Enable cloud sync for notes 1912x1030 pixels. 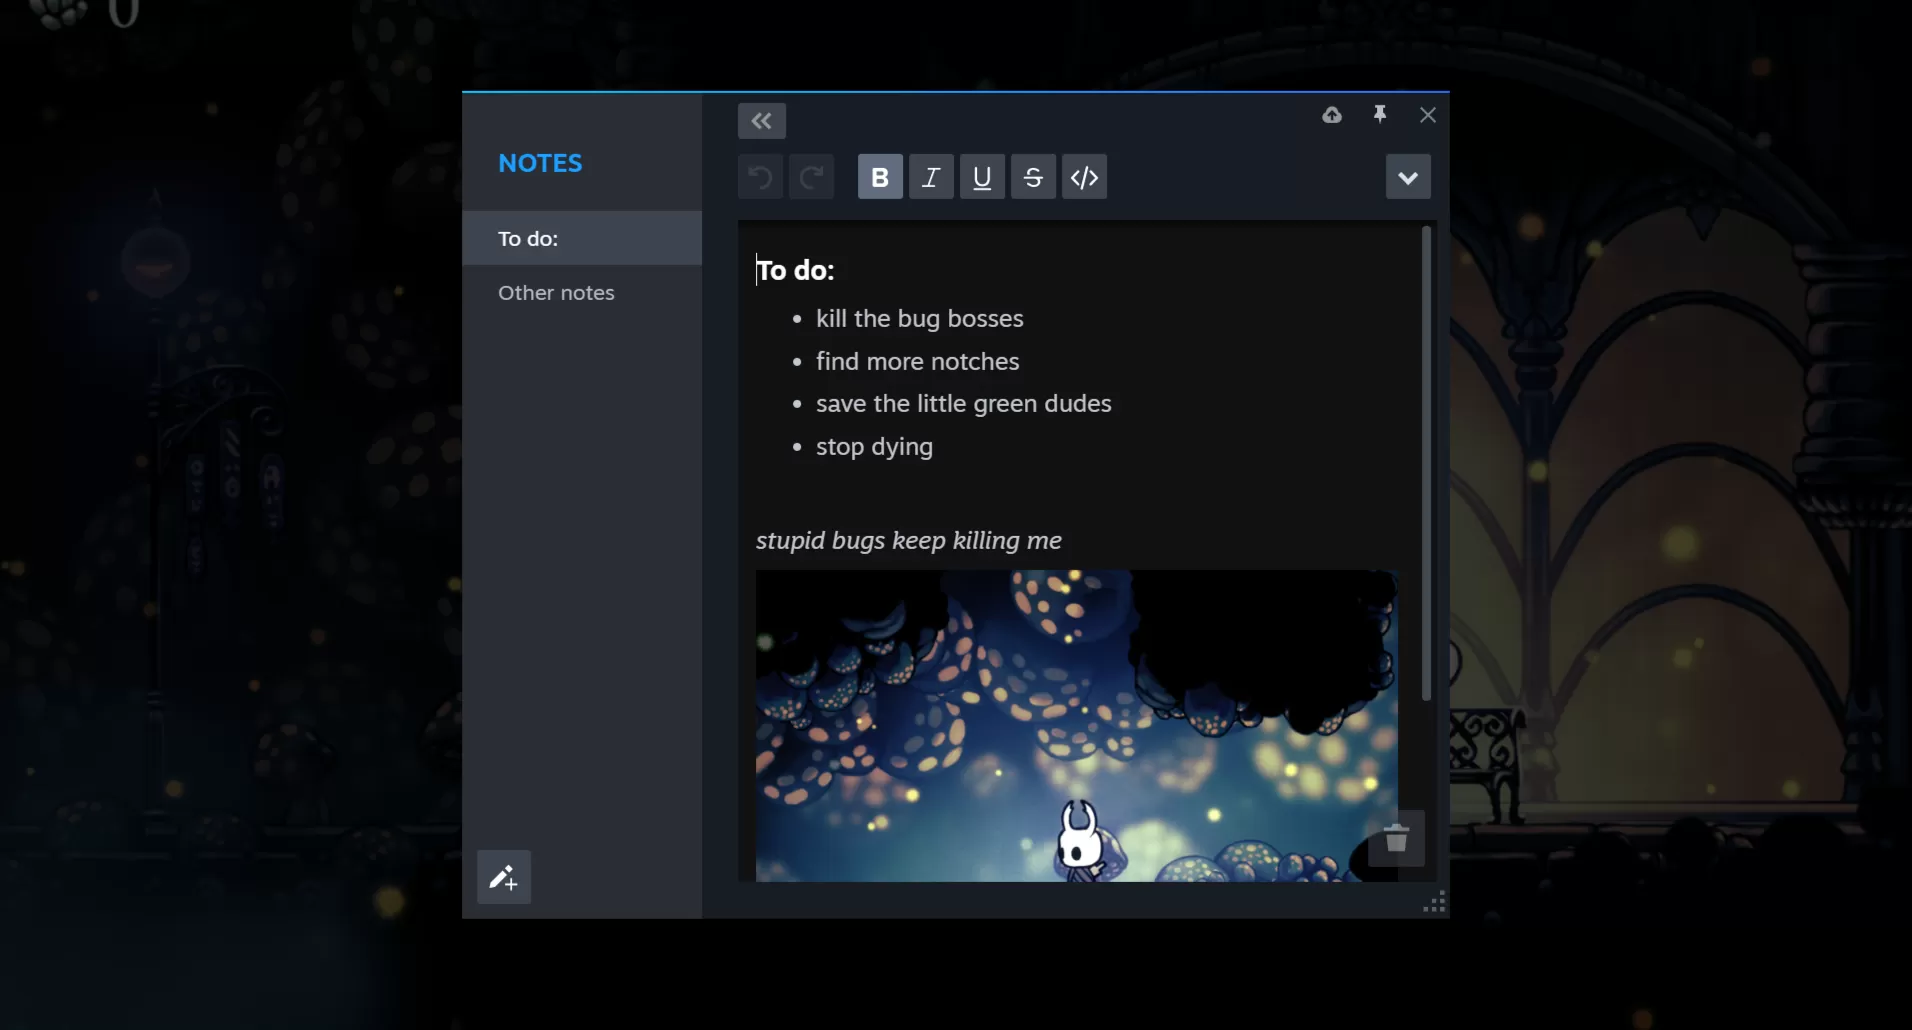tap(1332, 115)
